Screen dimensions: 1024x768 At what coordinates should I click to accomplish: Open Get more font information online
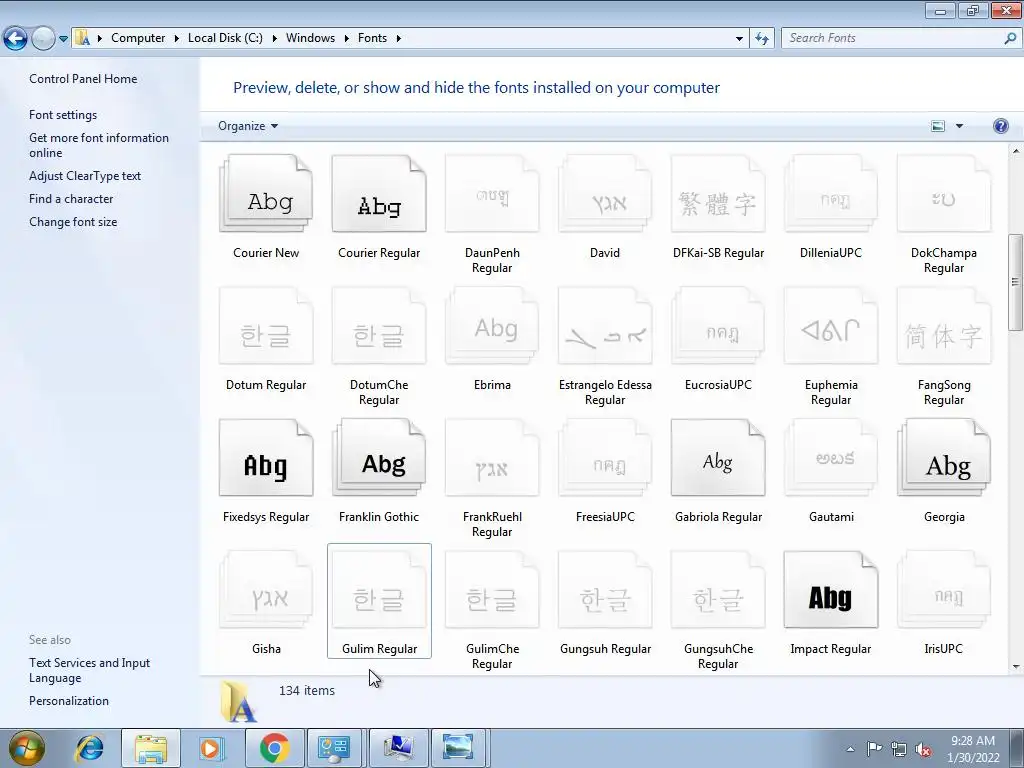click(x=99, y=145)
